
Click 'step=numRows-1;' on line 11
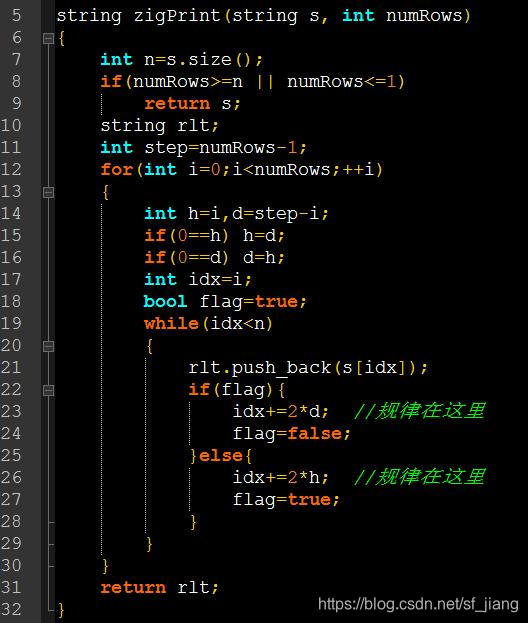pyautogui.click(x=225, y=148)
